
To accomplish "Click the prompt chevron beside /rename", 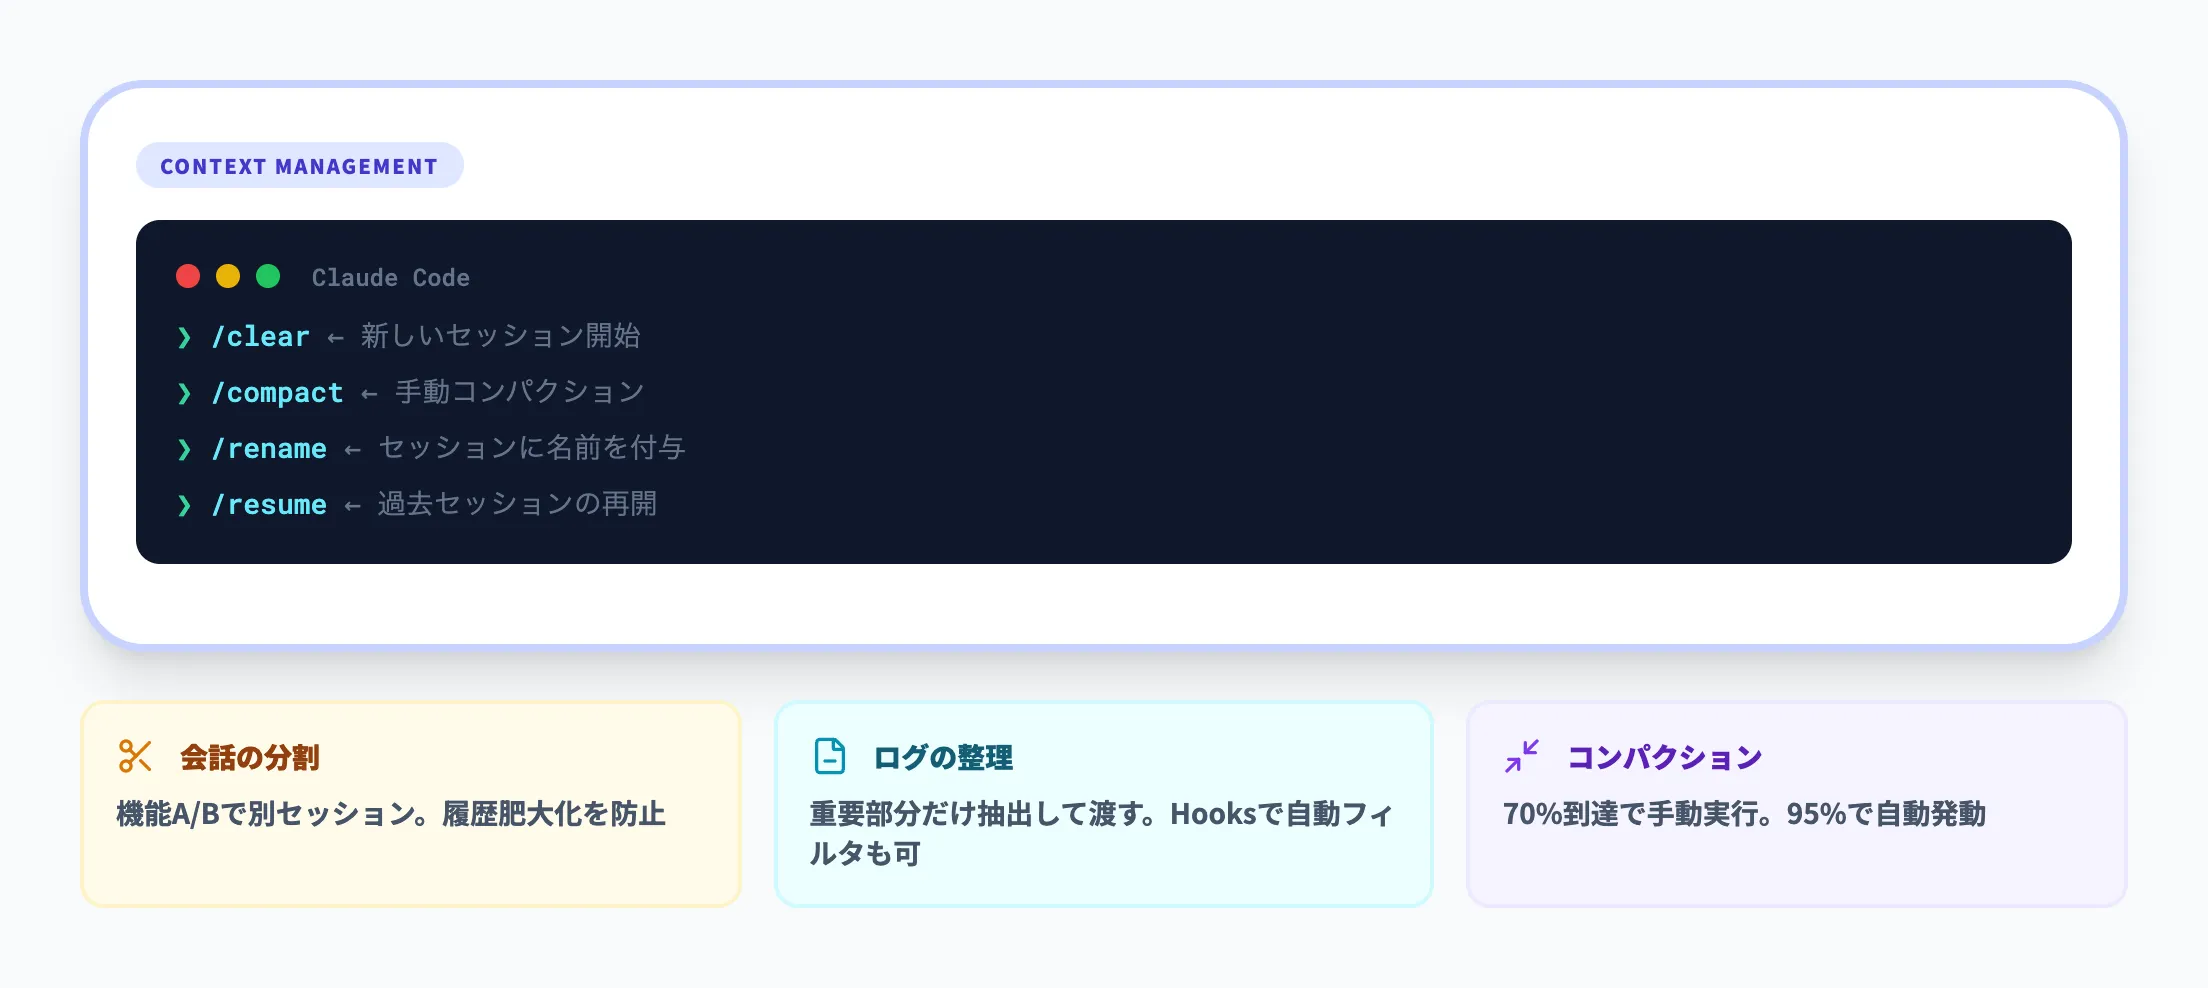I will [185, 450].
